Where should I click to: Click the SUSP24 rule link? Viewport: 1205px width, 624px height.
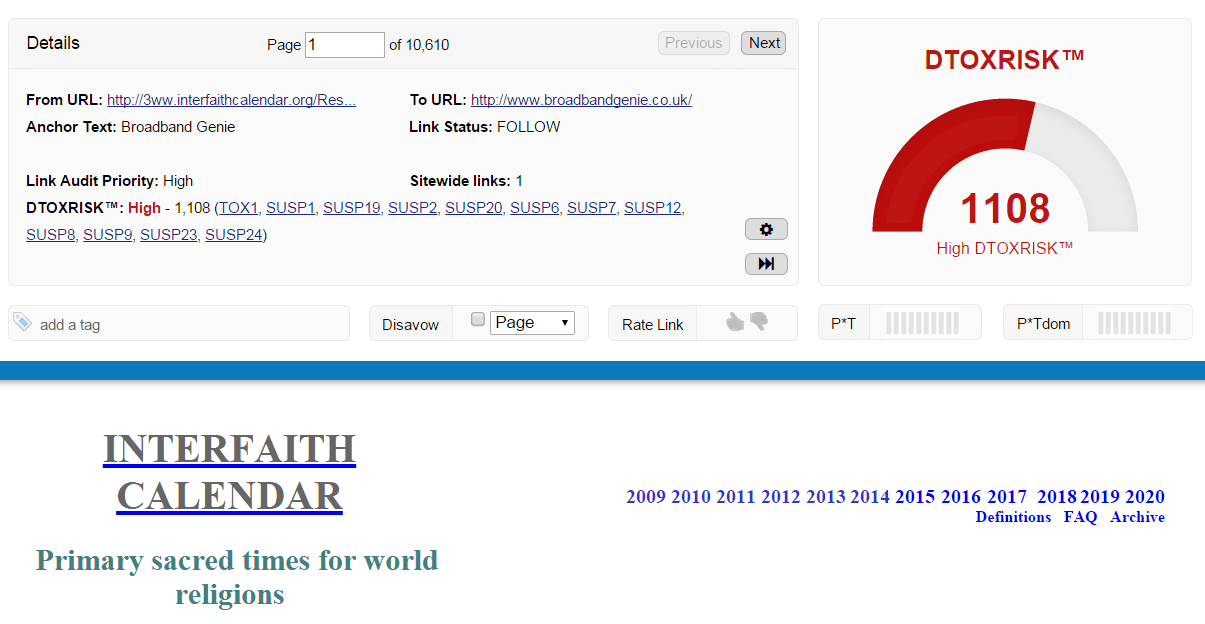233,235
